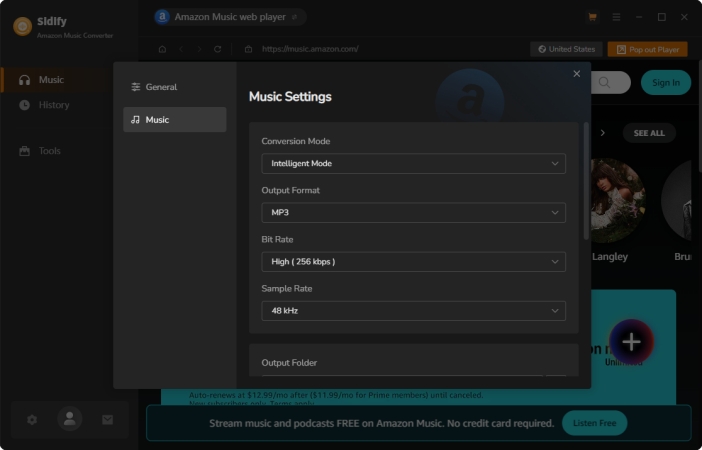Click the Amazon Music web player tab
Image resolution: width=702 pixels, height=450 pixels.
tap(230, 17)
